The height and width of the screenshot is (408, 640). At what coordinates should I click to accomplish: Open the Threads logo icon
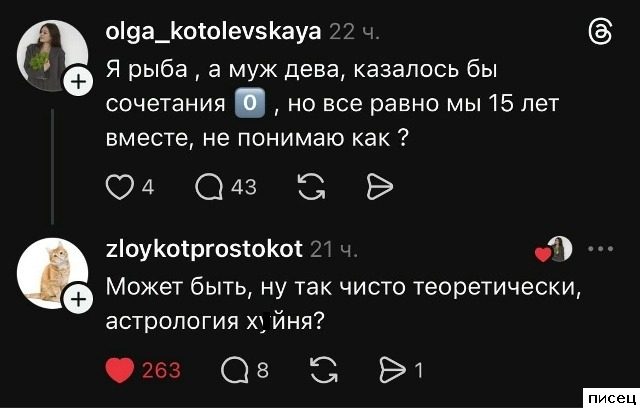pos(601,32)
